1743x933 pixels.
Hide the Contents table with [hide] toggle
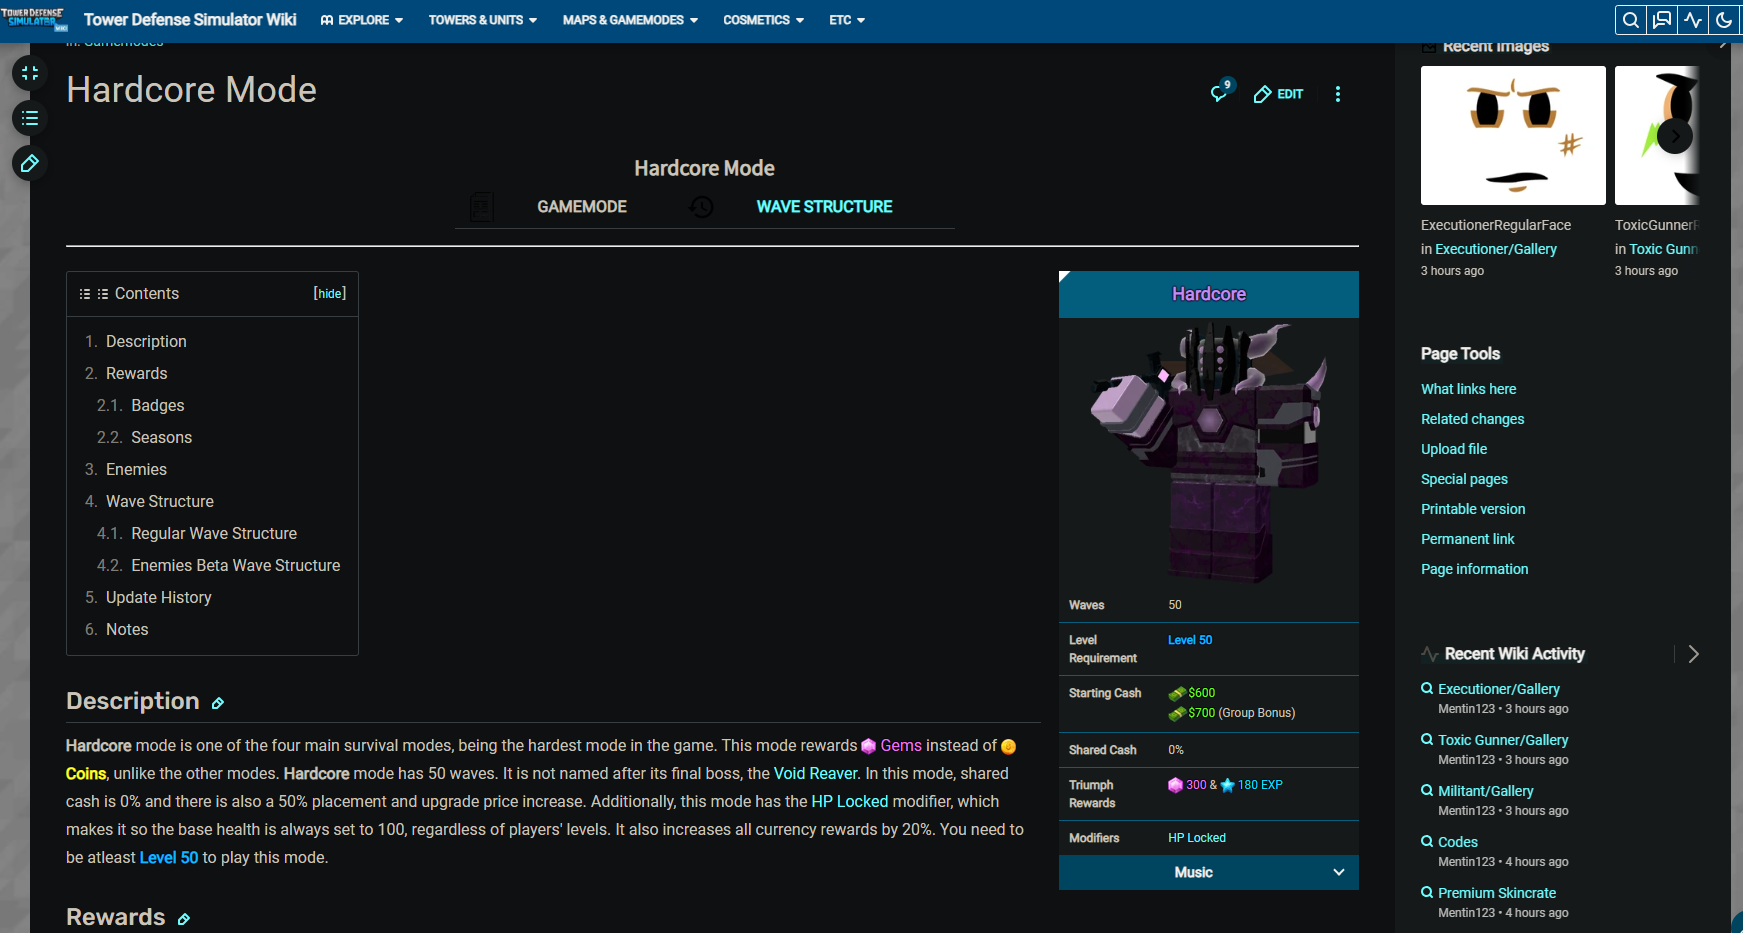[x=330, y=293]
